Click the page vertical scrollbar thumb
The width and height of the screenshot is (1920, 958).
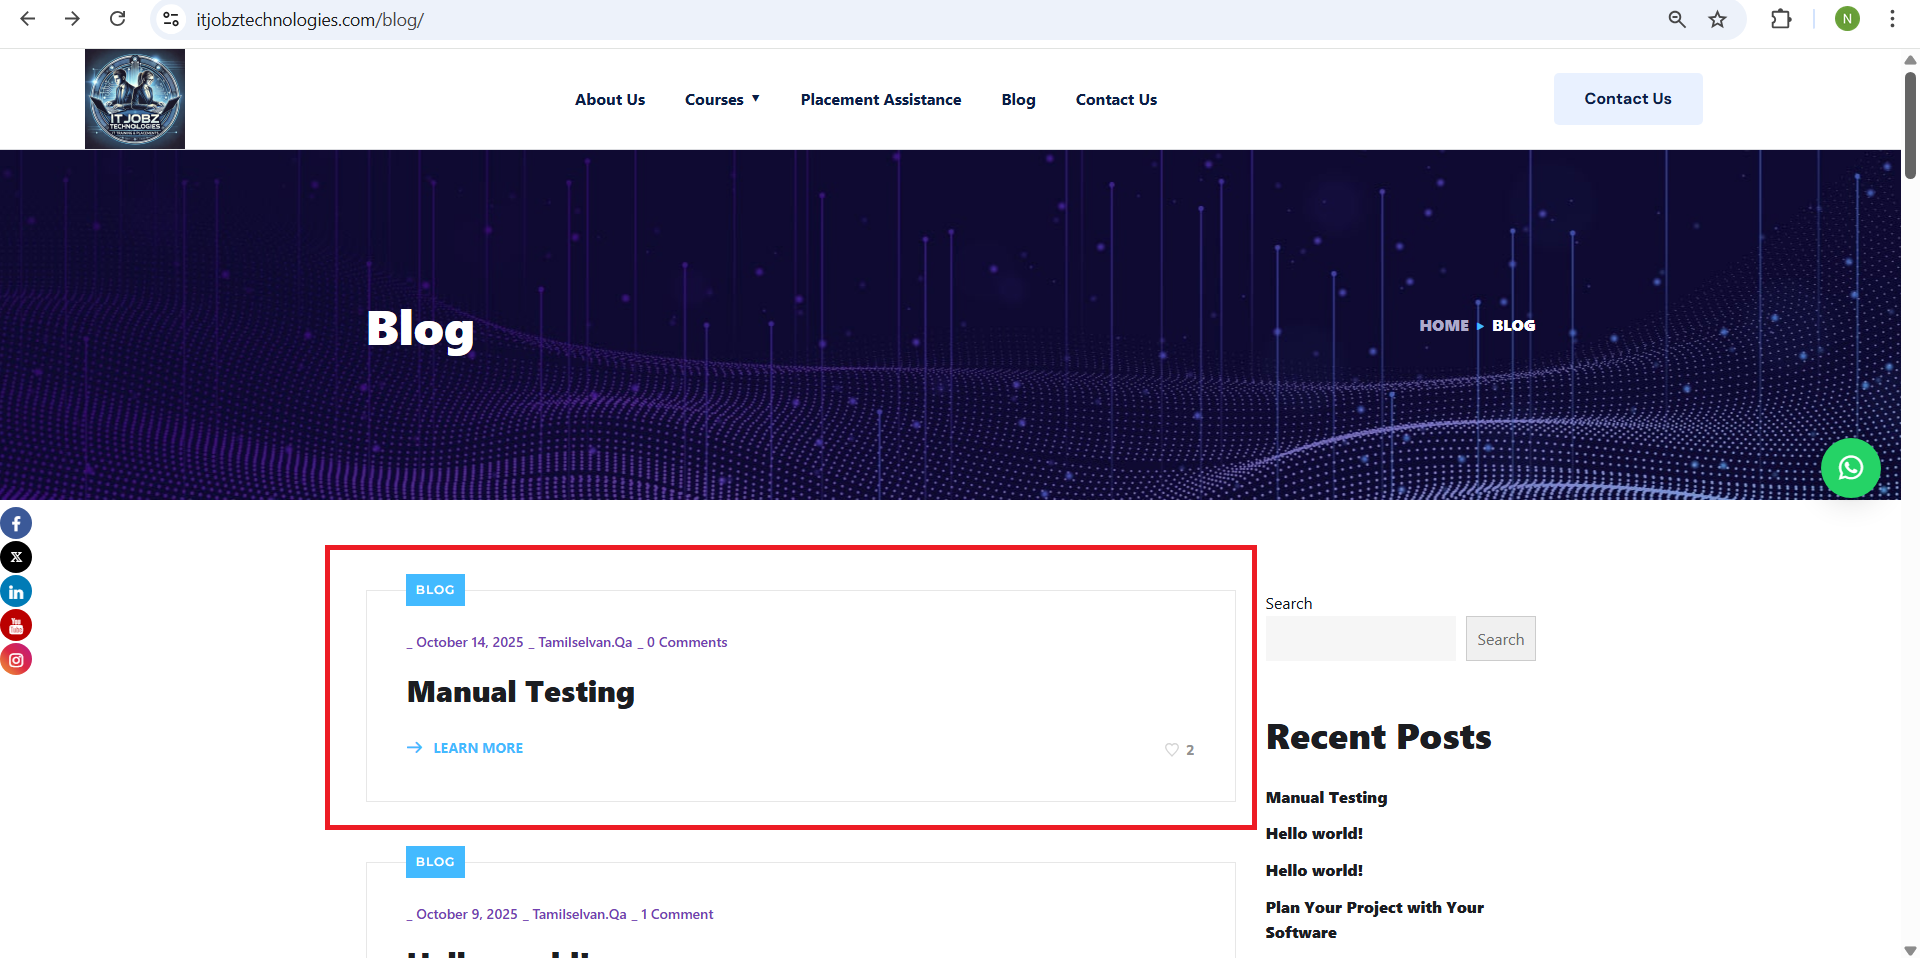tap(1909, 125)
